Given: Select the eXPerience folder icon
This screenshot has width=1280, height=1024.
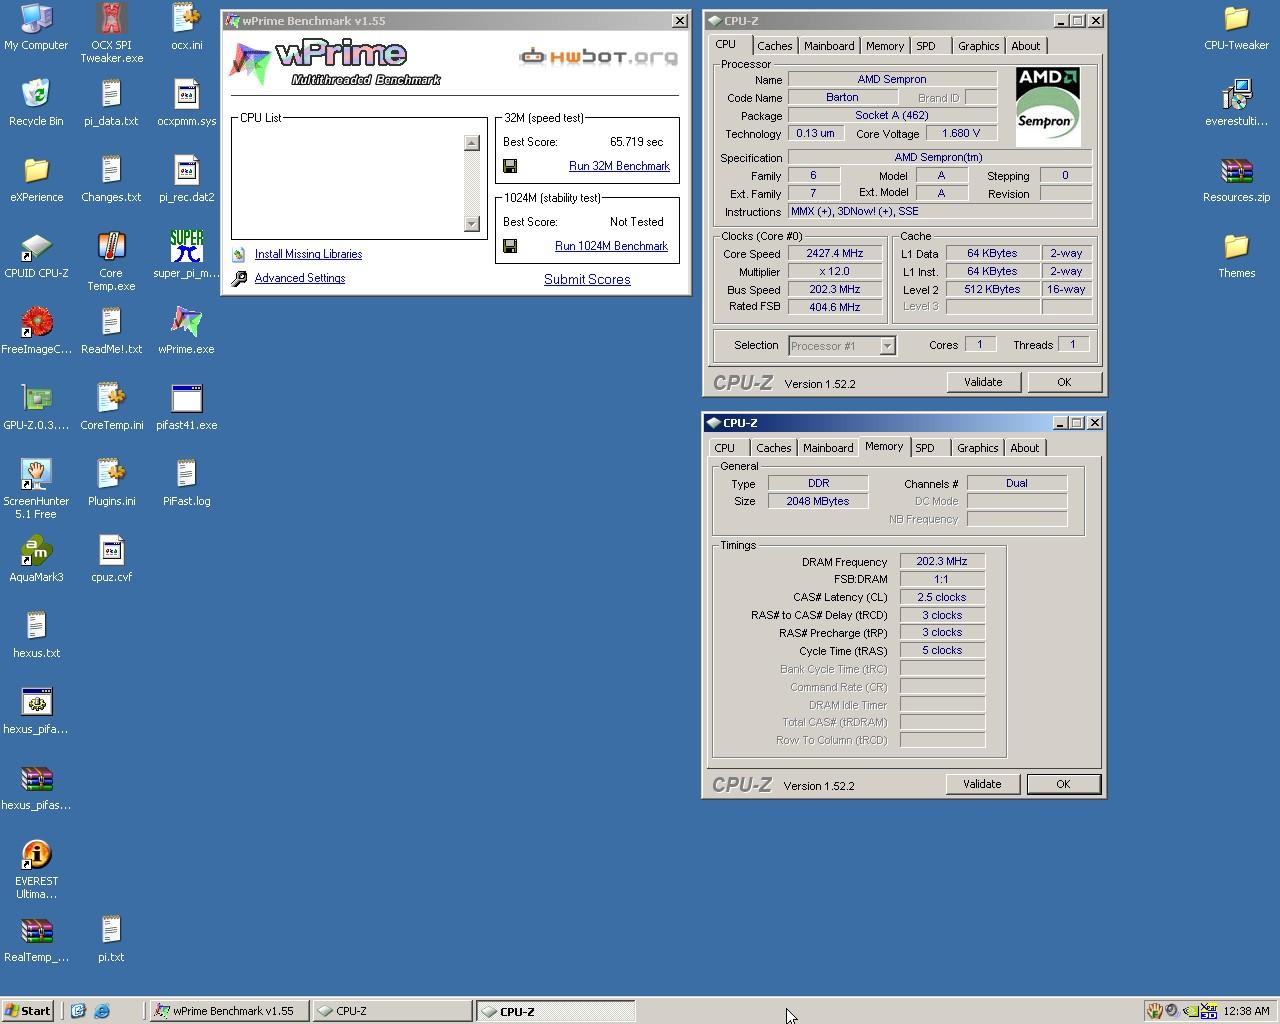Looking at the screenshot, I should coord(36,178).
